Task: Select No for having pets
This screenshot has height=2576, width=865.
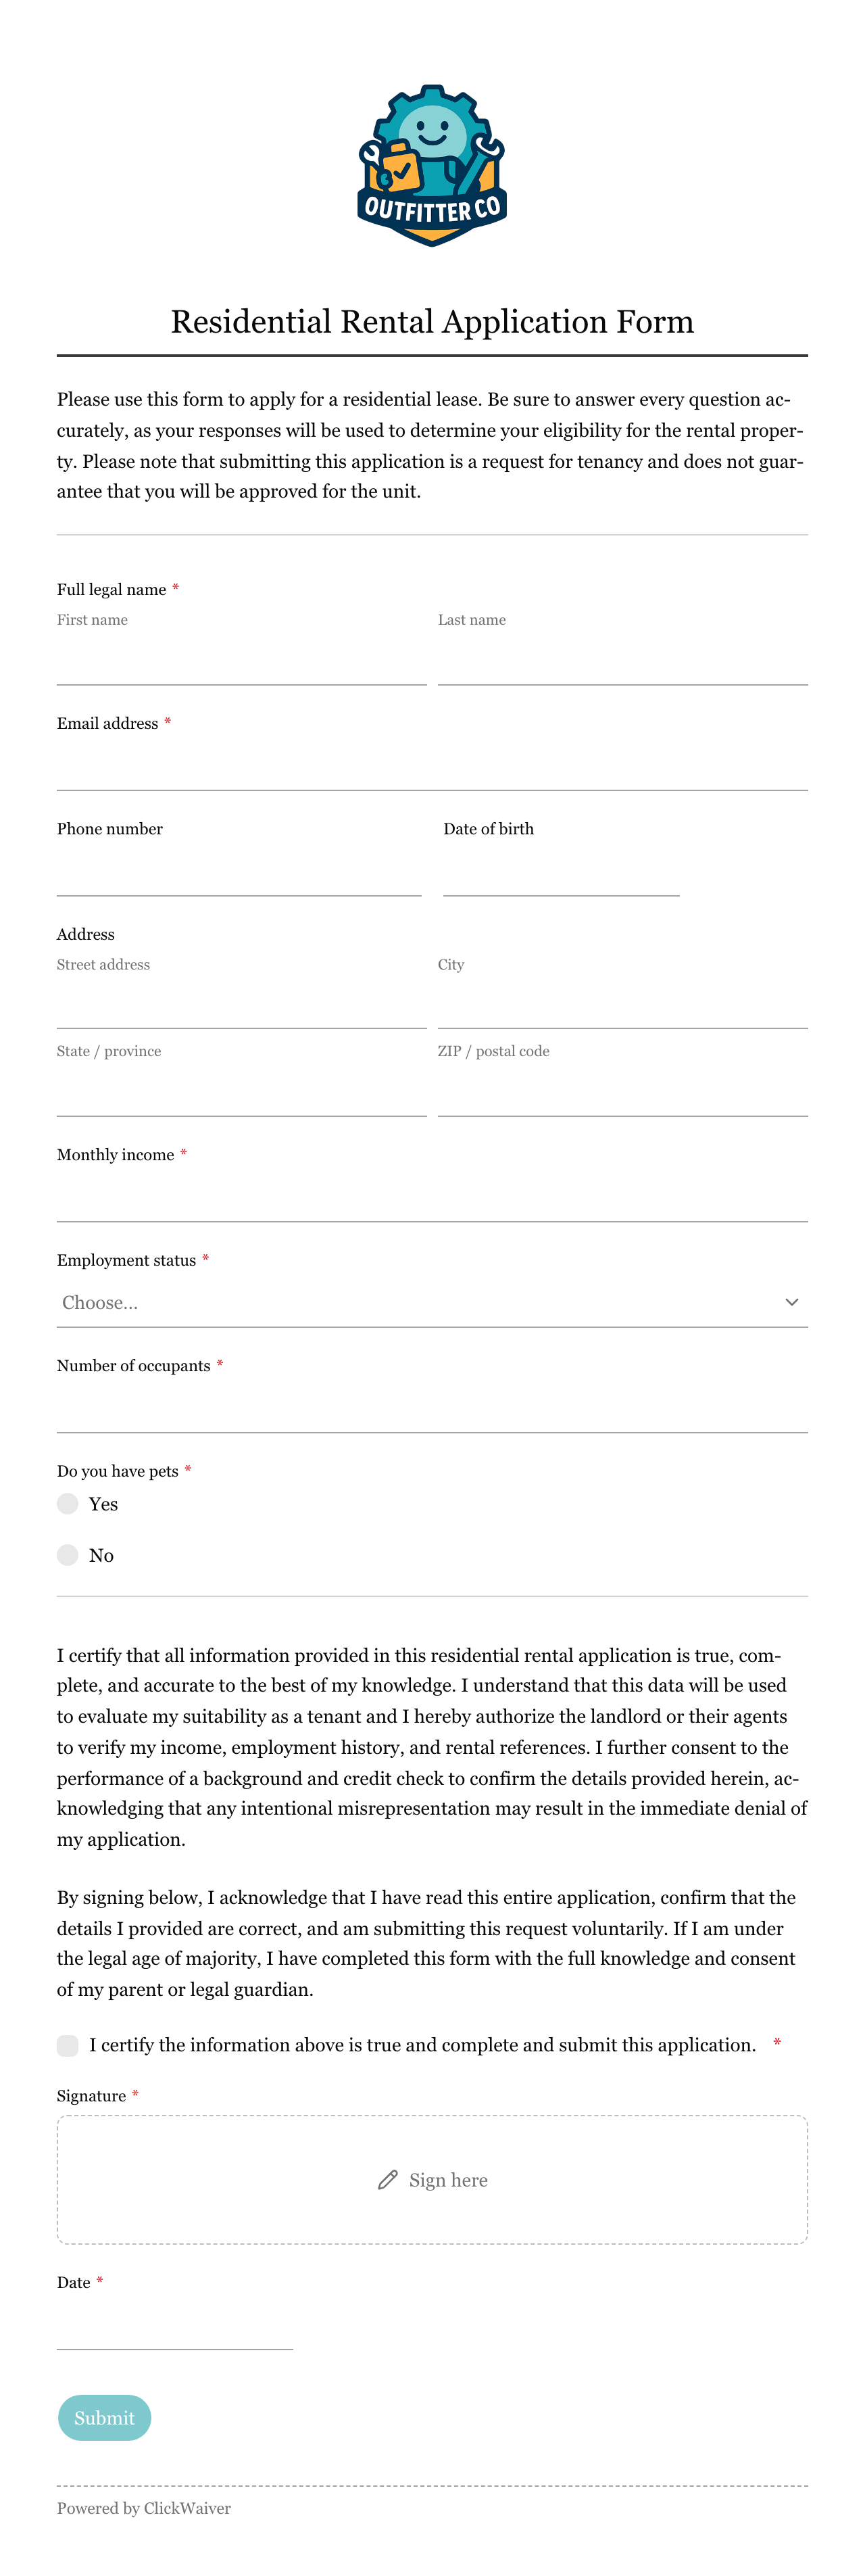Action: [x=68, y=1554]
